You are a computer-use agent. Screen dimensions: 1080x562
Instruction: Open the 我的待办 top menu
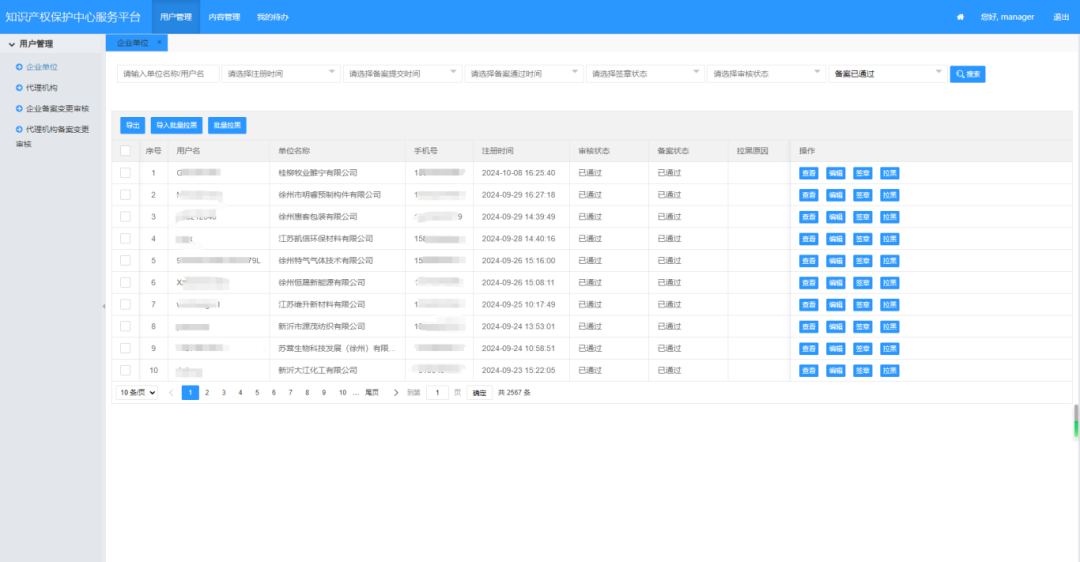(272, 17)
